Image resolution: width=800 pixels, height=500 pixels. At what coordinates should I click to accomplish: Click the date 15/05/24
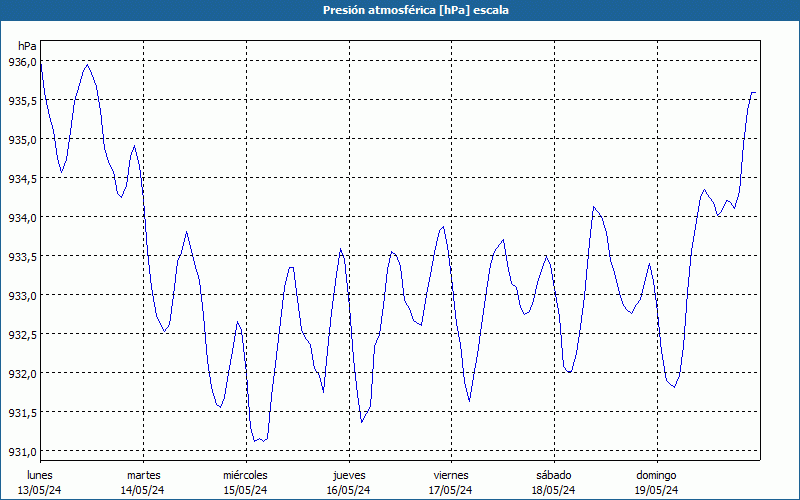pos(245,490)
